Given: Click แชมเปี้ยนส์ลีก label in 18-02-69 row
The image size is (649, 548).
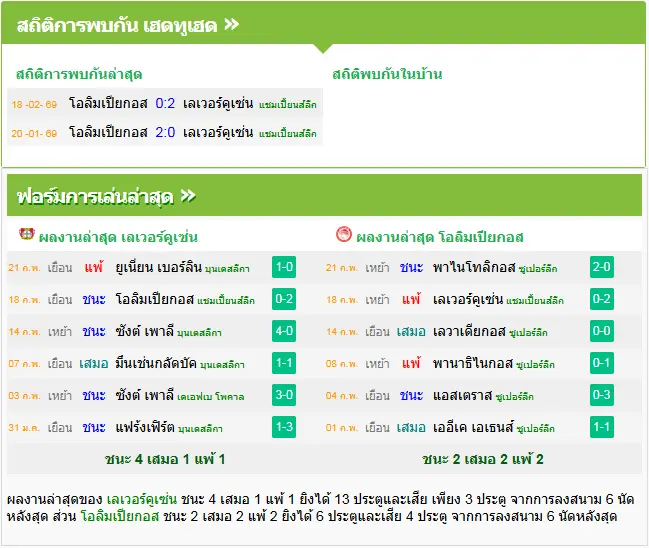Looking at the screenshot, I should [x=288, y=105].
